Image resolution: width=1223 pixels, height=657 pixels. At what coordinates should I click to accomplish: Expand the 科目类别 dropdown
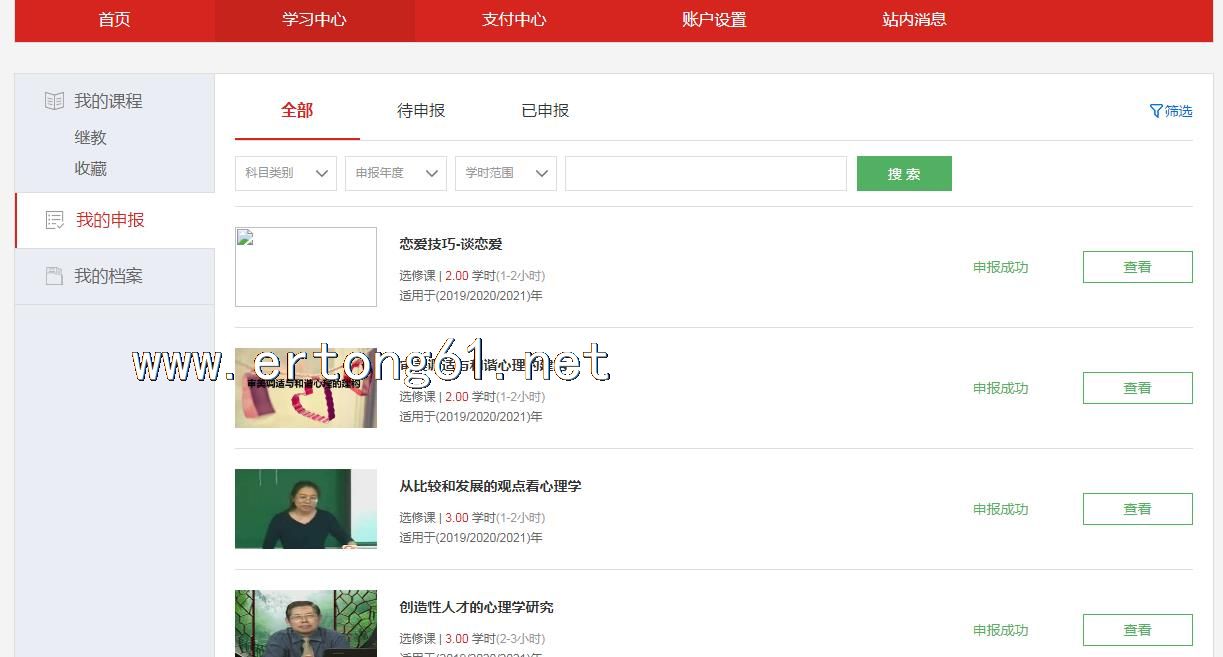(286, 173)
